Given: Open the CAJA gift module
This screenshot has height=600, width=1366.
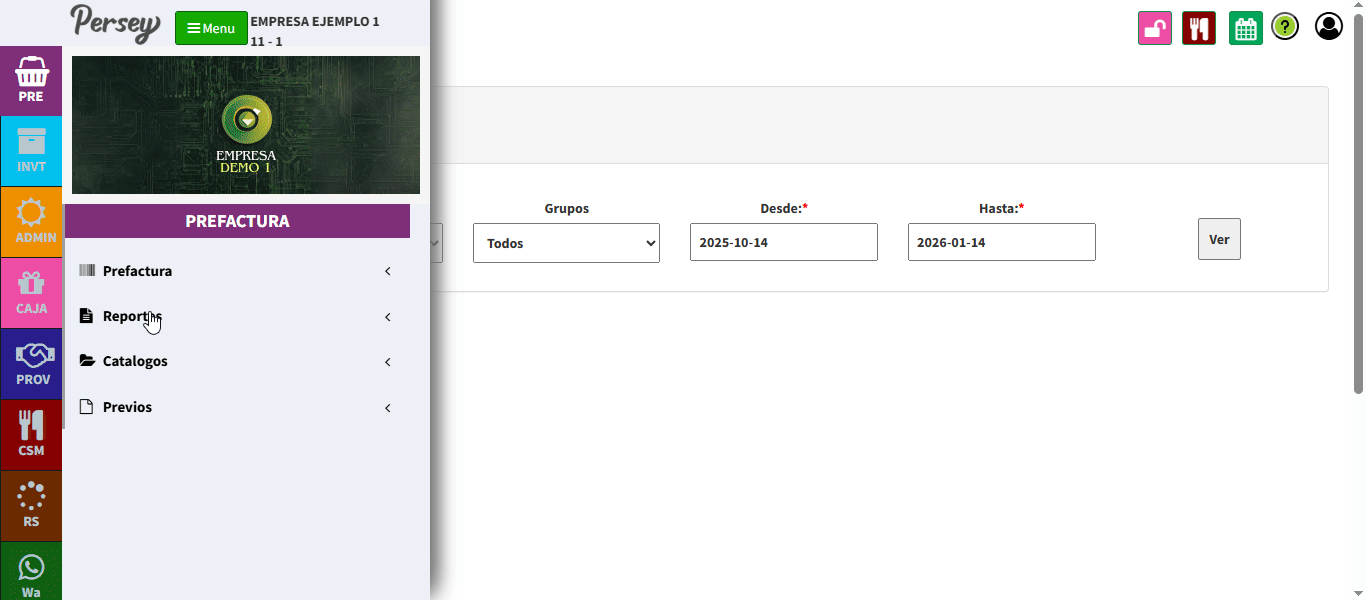Looking at the screenshot, I should [31, 293].
